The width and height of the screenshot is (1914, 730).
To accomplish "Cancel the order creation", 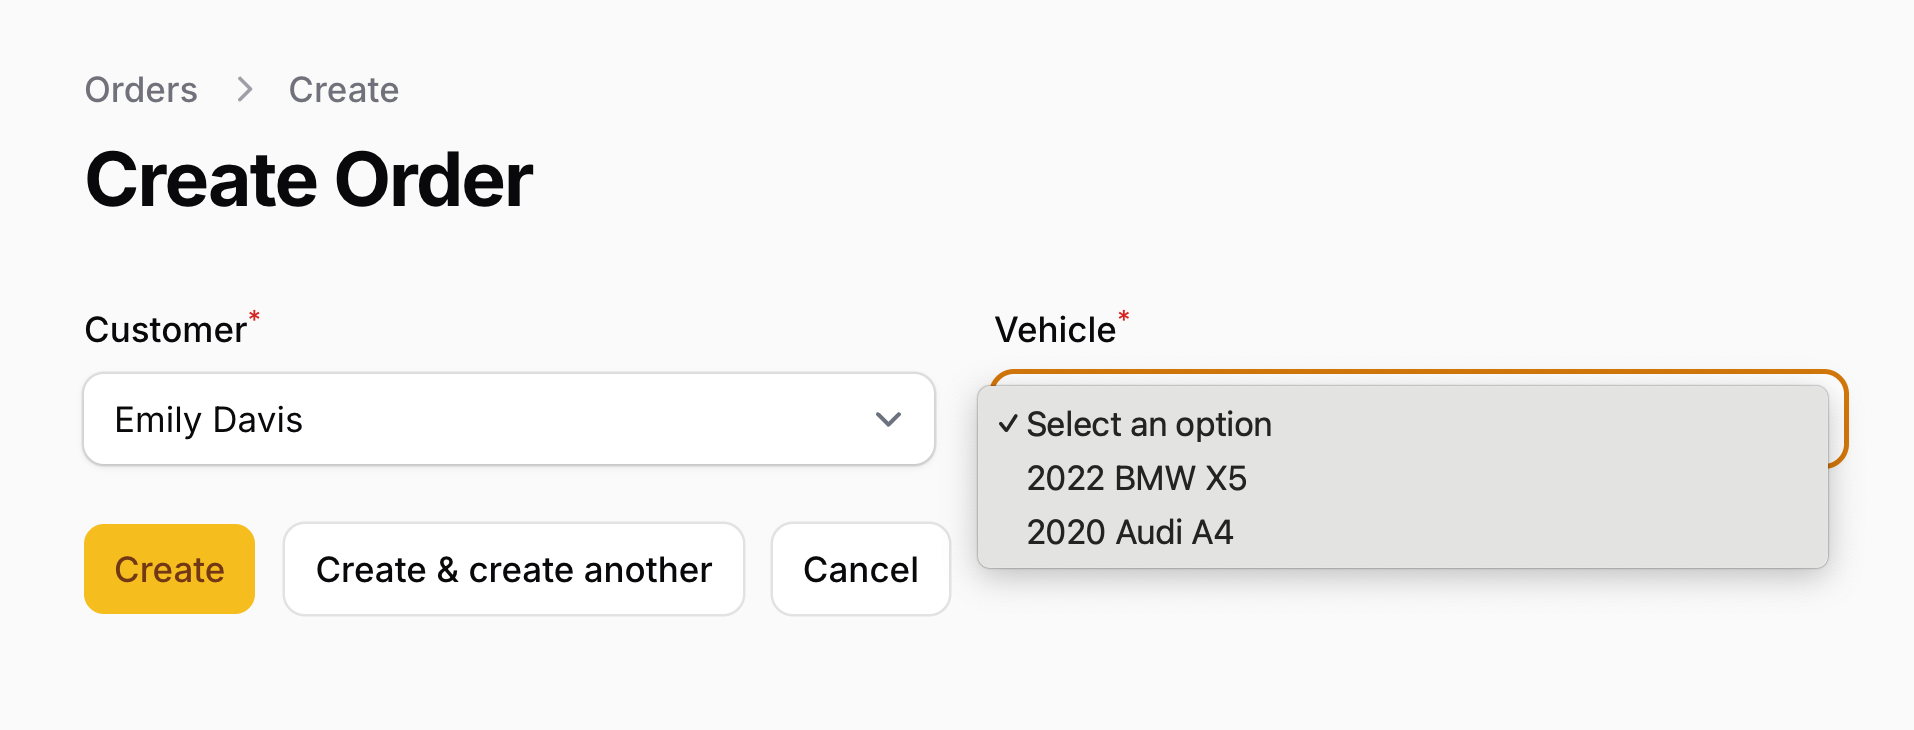I will pos(860,570).
